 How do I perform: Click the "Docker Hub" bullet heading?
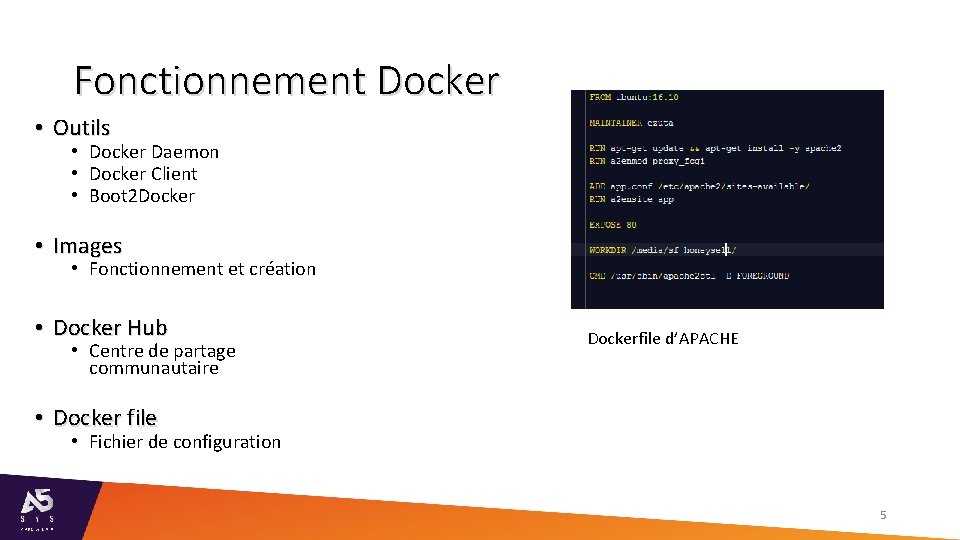[x=110, y=328]
